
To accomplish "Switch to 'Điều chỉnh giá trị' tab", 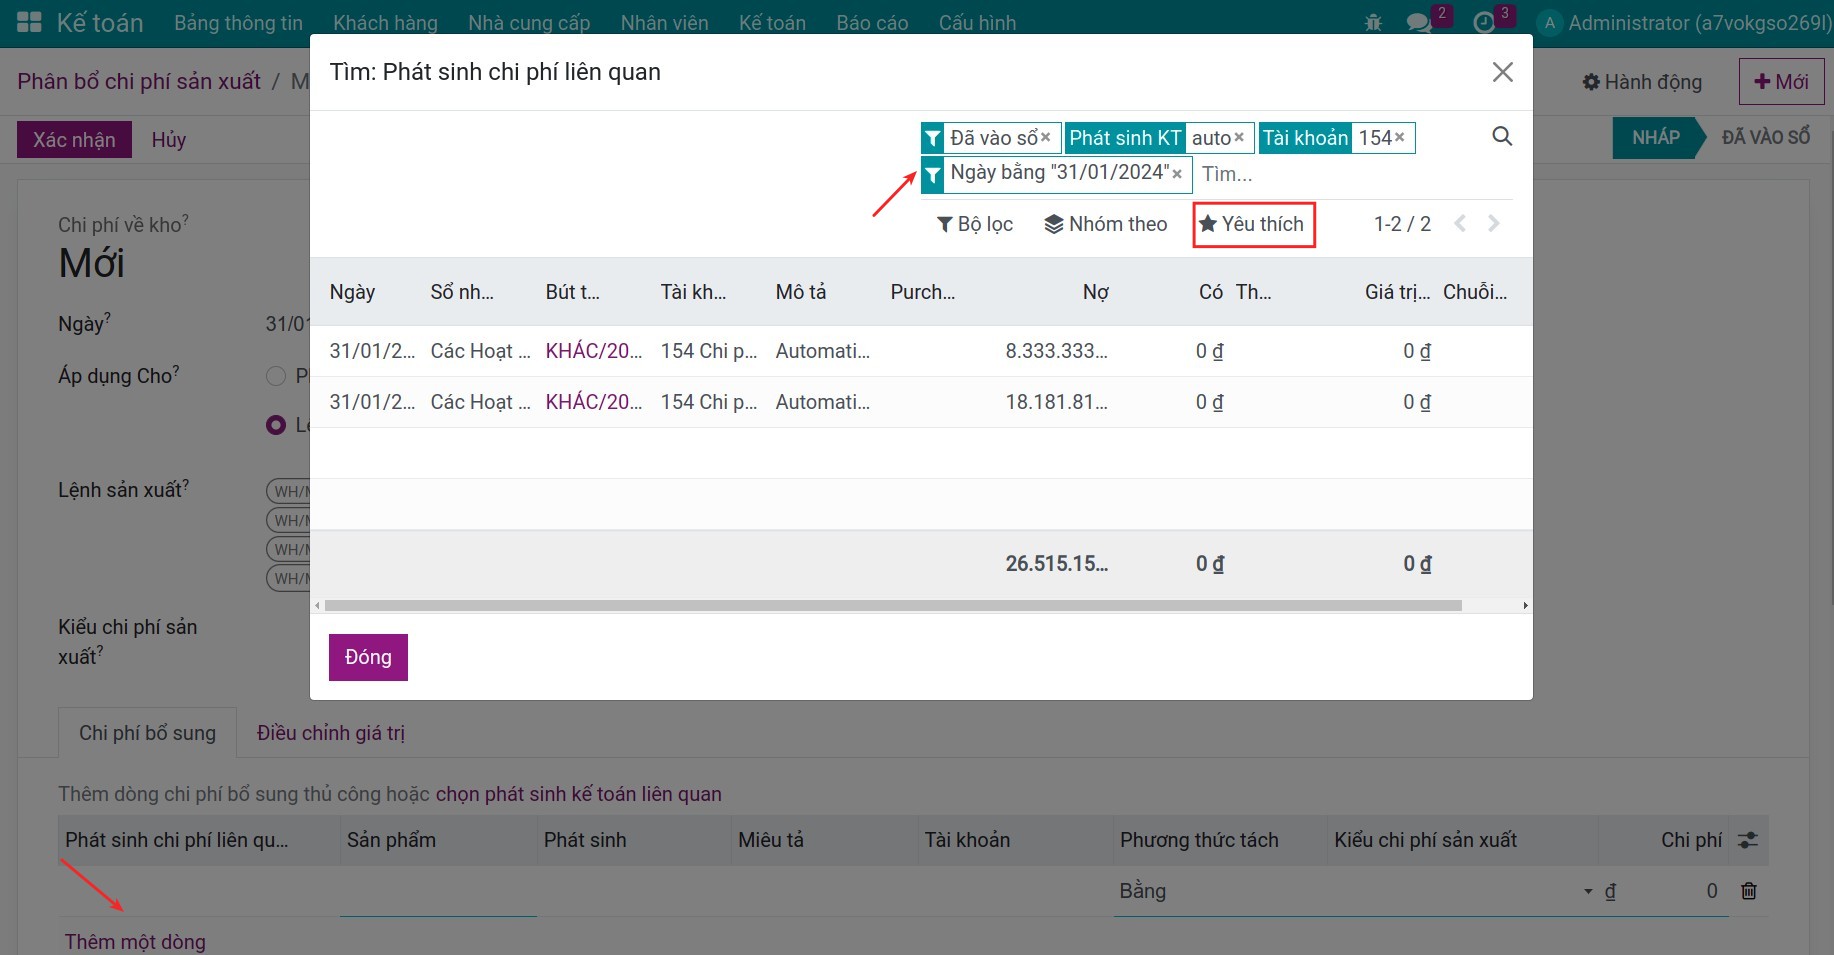I will 330,733.
